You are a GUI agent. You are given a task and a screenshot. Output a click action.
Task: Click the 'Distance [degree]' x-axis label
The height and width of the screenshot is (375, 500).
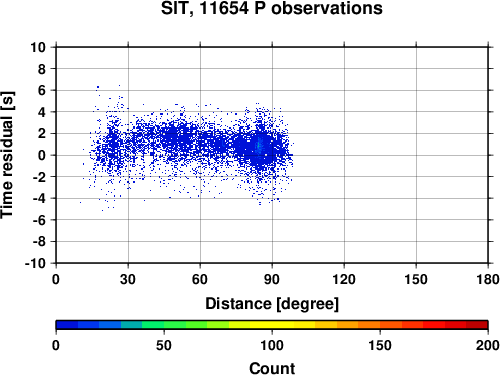(x=272, y=304)
